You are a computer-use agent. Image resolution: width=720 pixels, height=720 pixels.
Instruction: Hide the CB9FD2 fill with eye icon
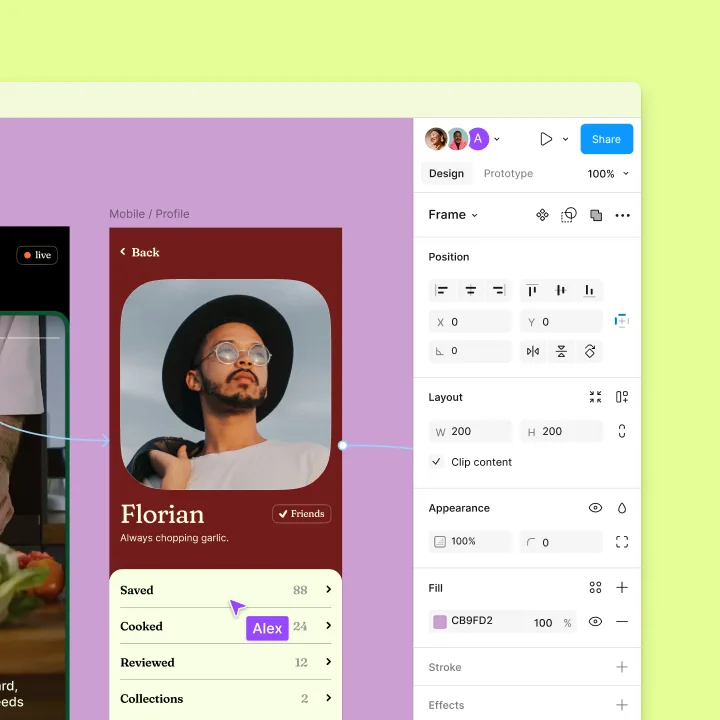[x=595, y=622]
